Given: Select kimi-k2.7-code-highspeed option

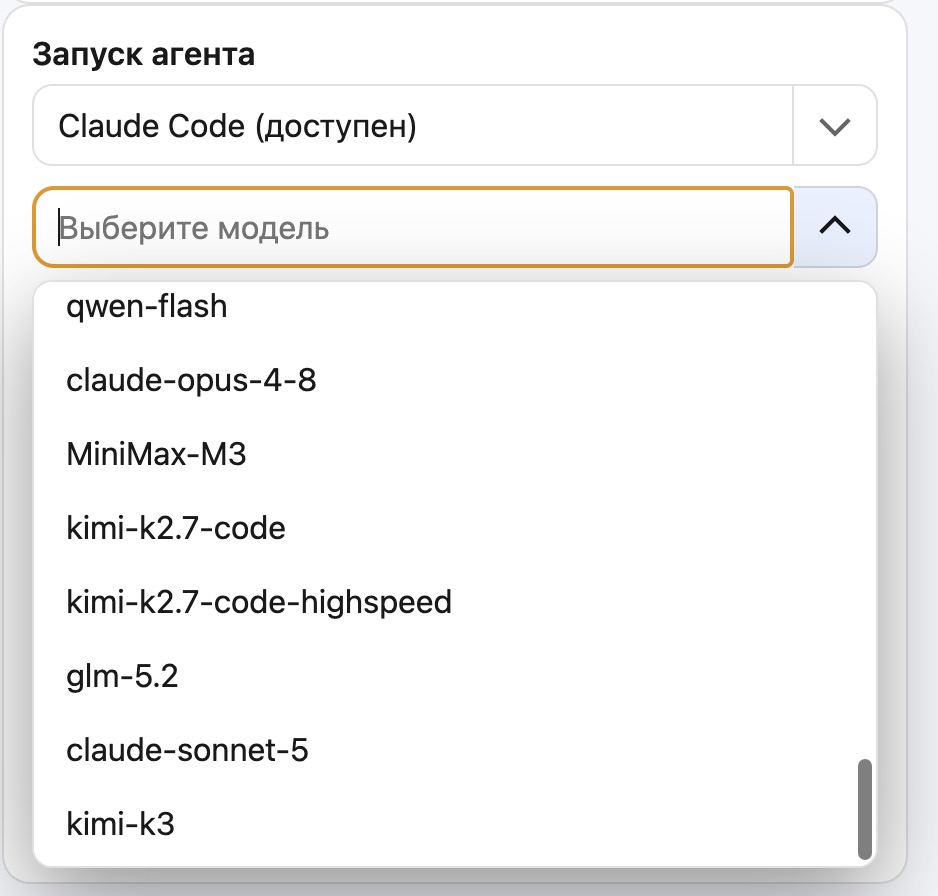Looking at the screenshot, I should click(x=455, y=602).
